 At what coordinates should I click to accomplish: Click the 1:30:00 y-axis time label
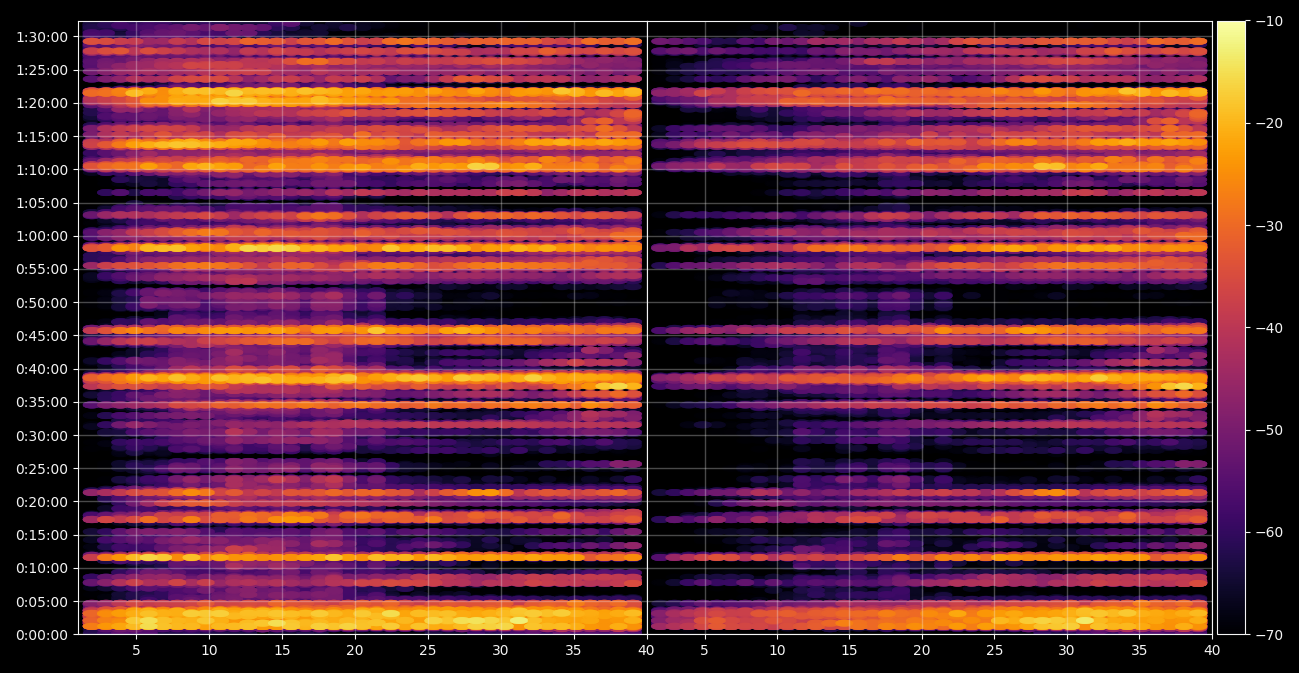click(43, 37)
